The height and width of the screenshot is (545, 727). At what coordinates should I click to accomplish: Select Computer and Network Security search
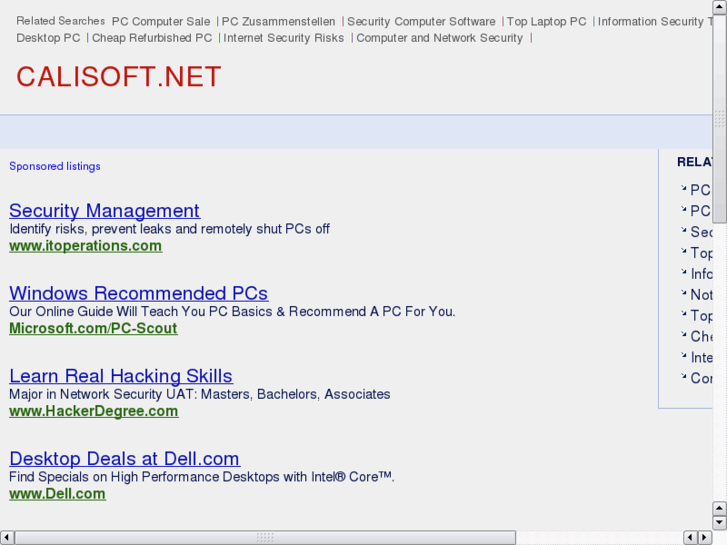point(439,38)
